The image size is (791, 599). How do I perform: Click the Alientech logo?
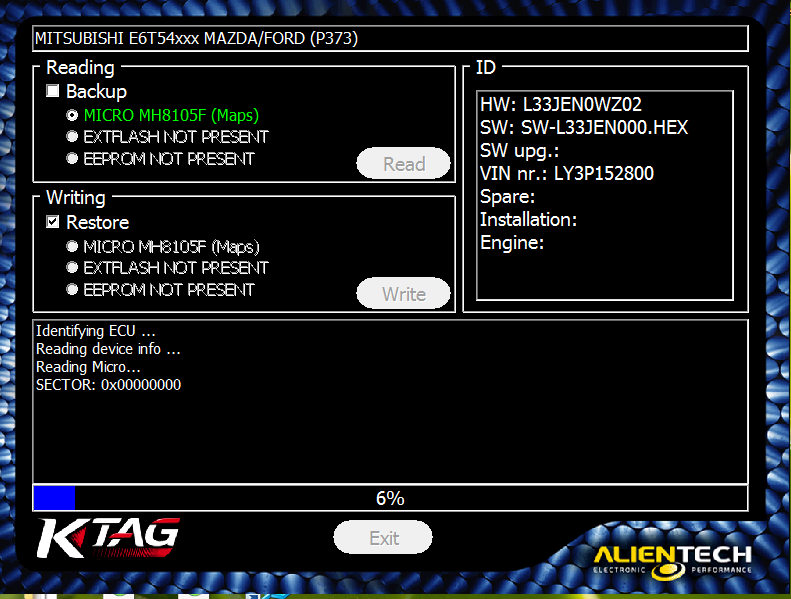[672, 562]
